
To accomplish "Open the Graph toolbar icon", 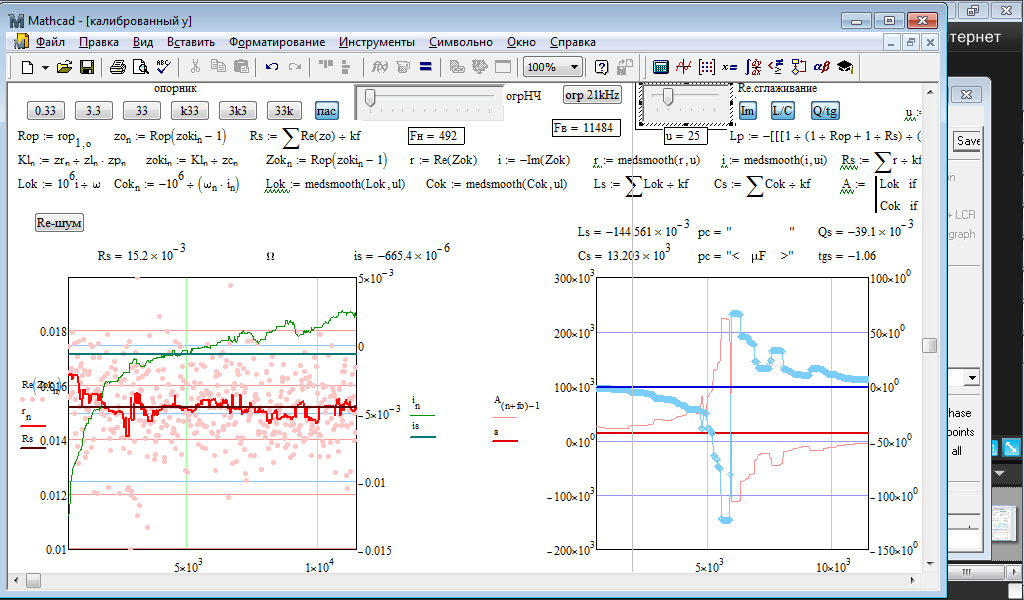I will click(x=684, y=67).
